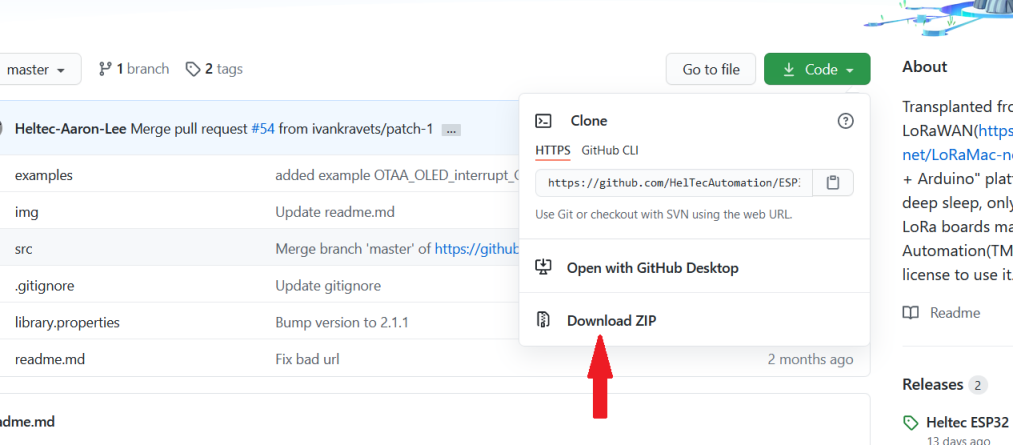Click the branch icon beside 1 branch
This screenshot has height=445, width=1013.
[x=105, y=69]
